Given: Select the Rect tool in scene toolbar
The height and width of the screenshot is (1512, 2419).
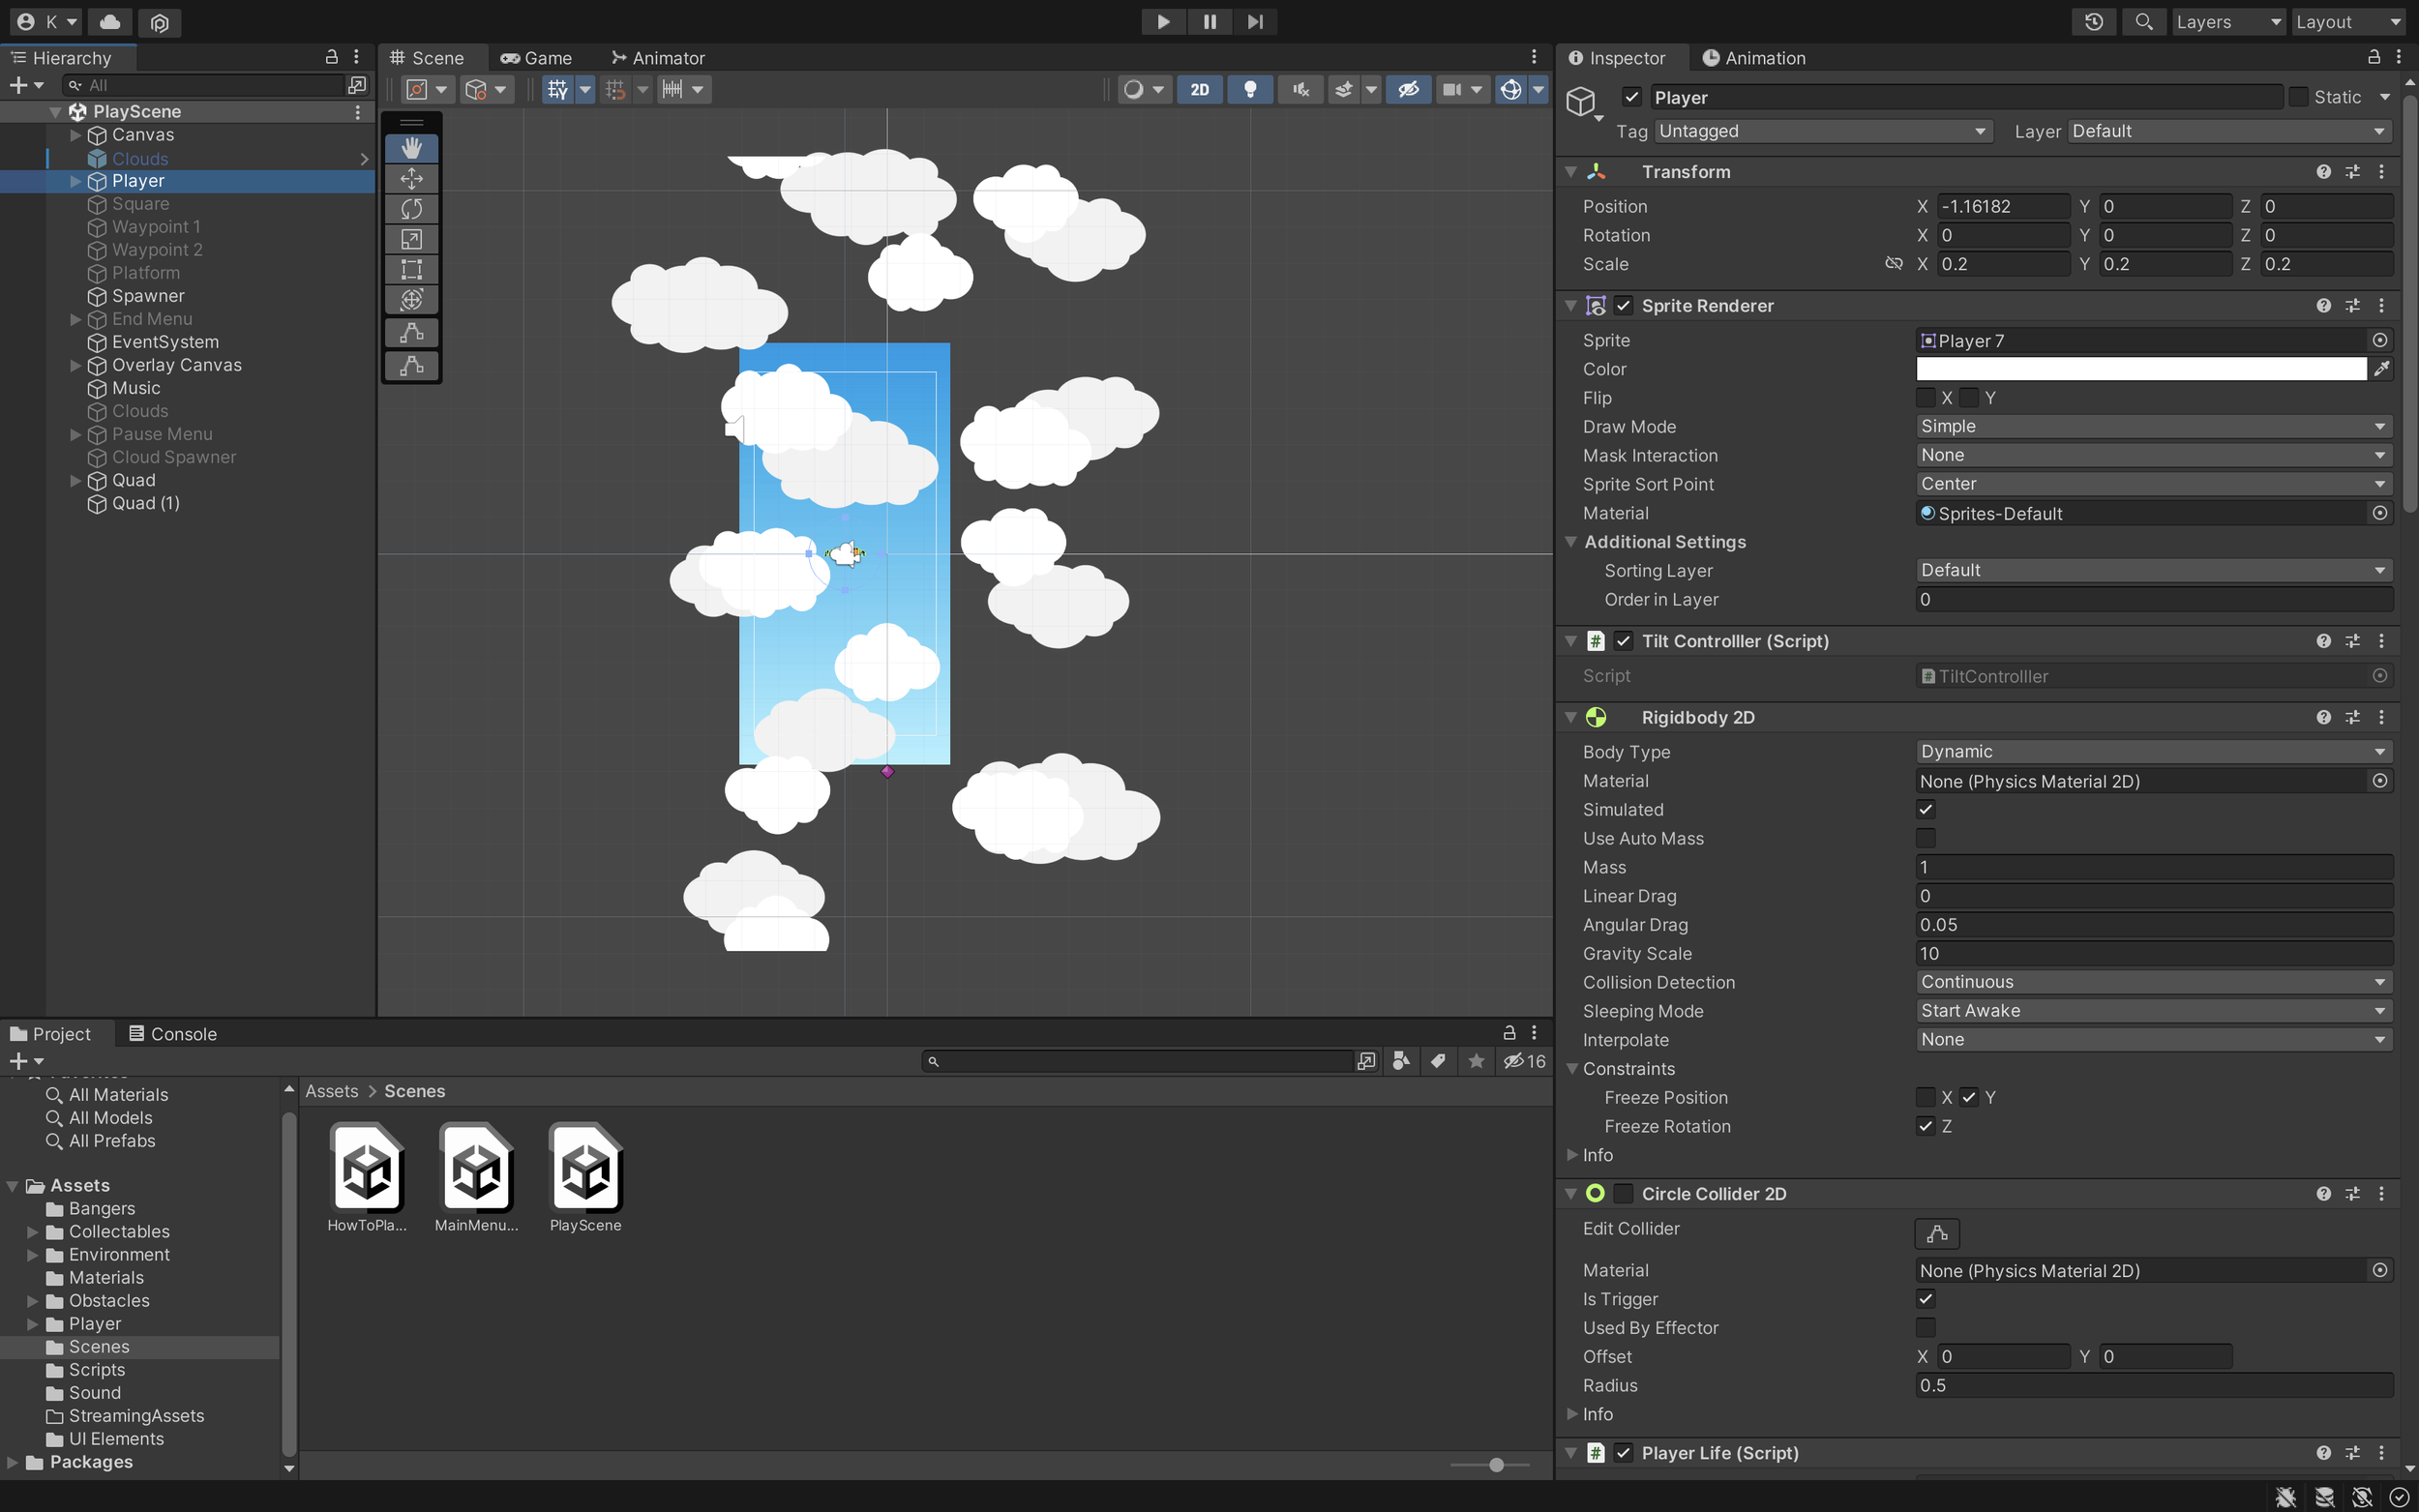Looking at the screenshot, I should pos(411,269).
